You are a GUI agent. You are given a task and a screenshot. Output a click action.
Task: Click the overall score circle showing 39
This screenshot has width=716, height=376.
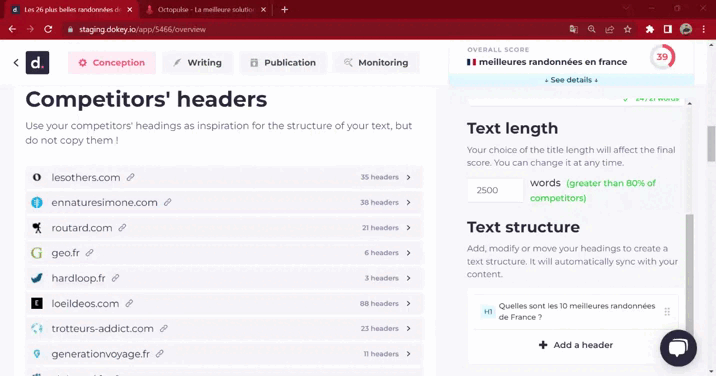pos(662,57)
